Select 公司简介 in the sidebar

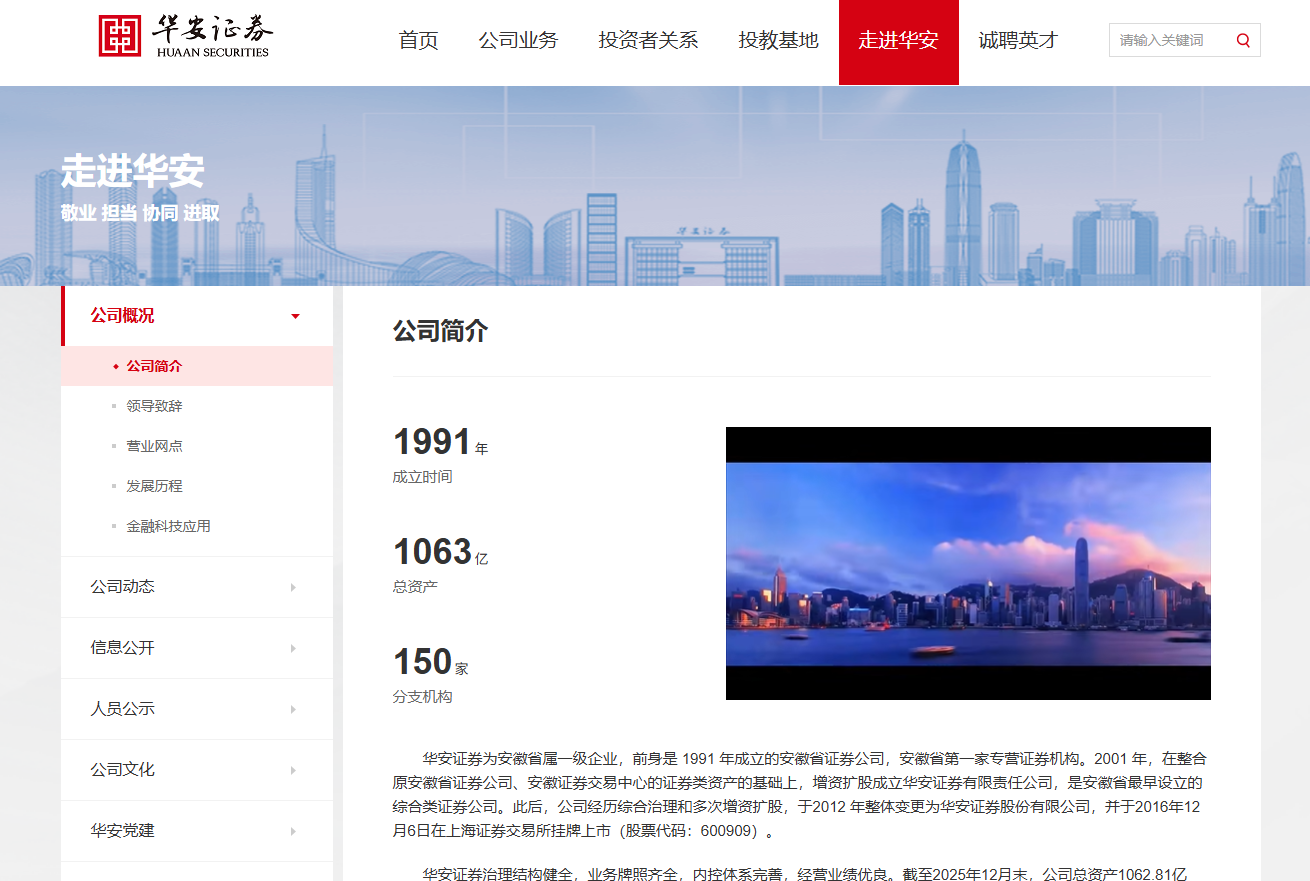tap(152, 366)
